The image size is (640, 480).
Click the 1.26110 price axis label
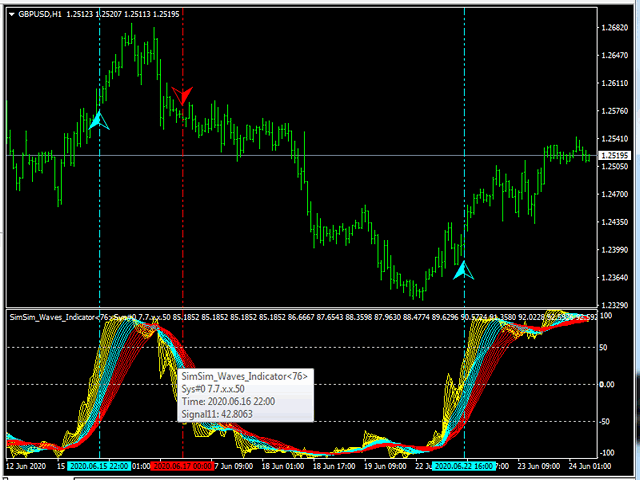(x=615, y=83)
